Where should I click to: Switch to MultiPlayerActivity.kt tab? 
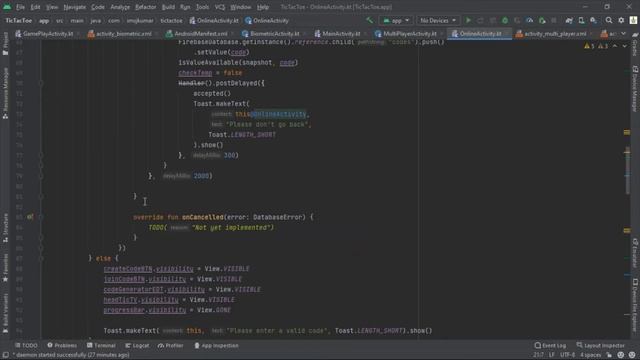click(406, 34)
